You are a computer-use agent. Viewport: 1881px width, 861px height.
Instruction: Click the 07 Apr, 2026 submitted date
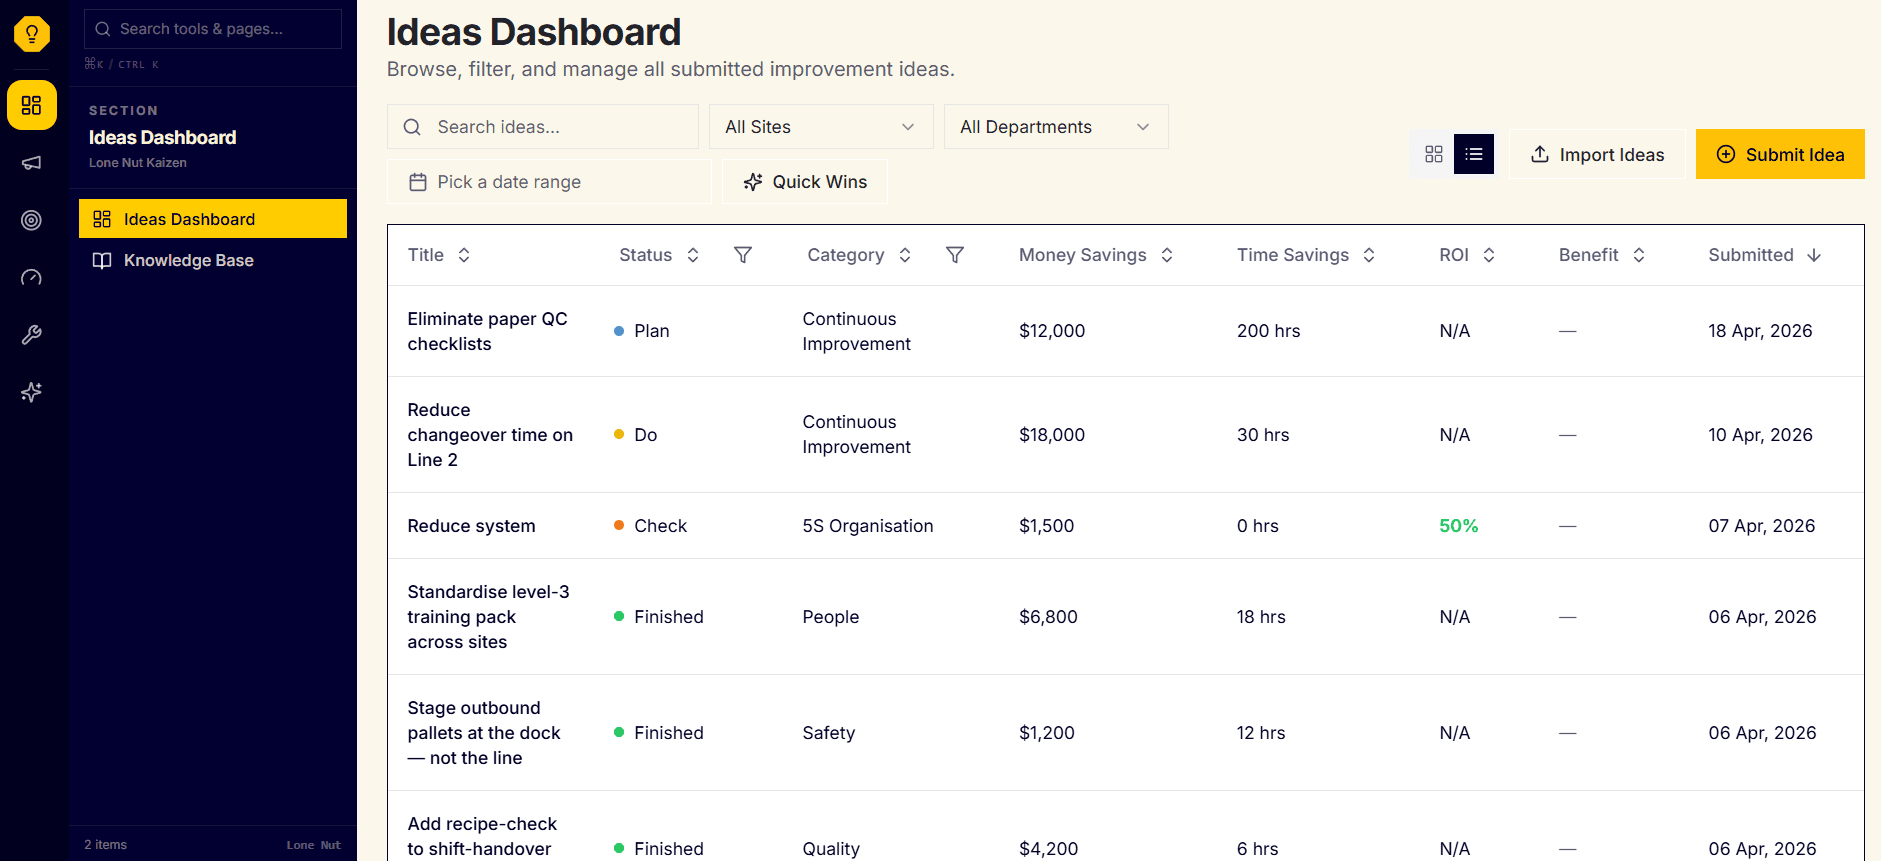[1762, 526]
